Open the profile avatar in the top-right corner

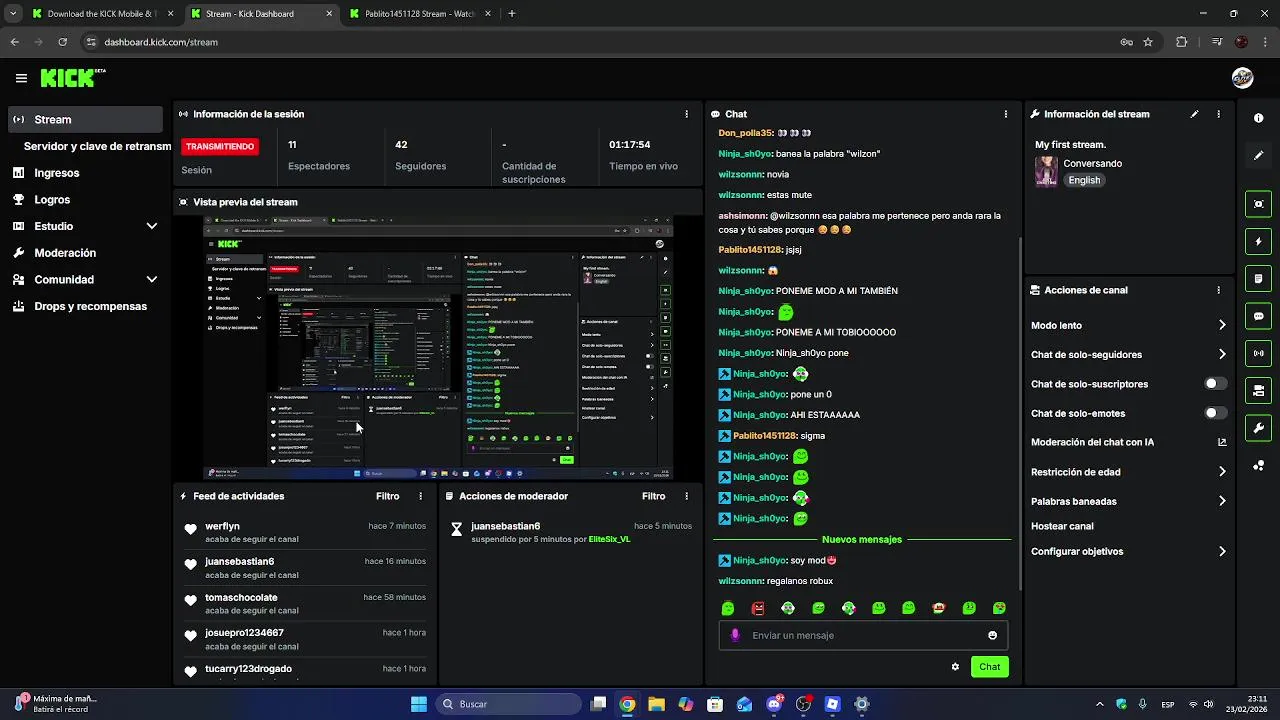point(1242,78)
